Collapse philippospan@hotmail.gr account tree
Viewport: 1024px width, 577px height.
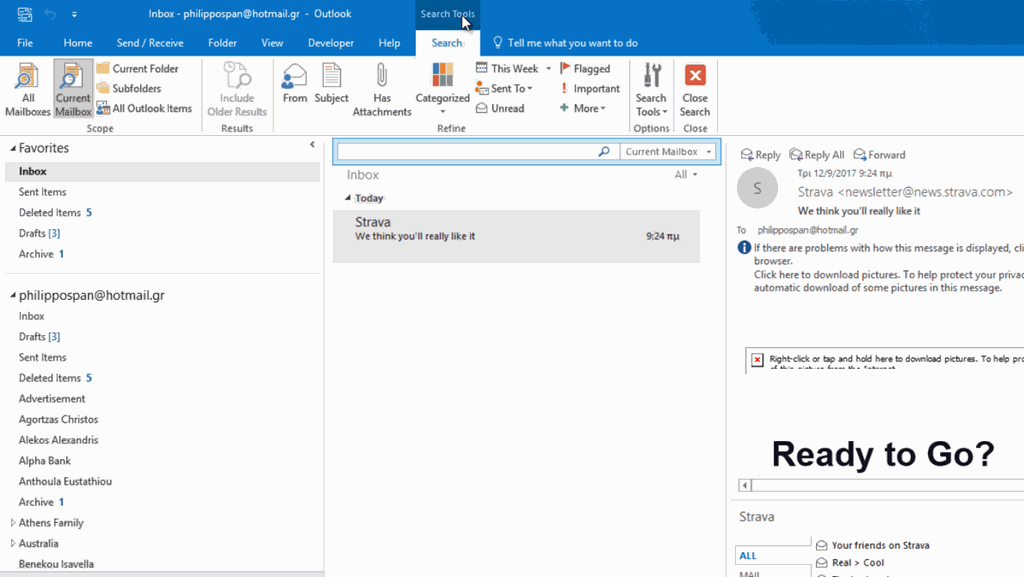[12, 296]
